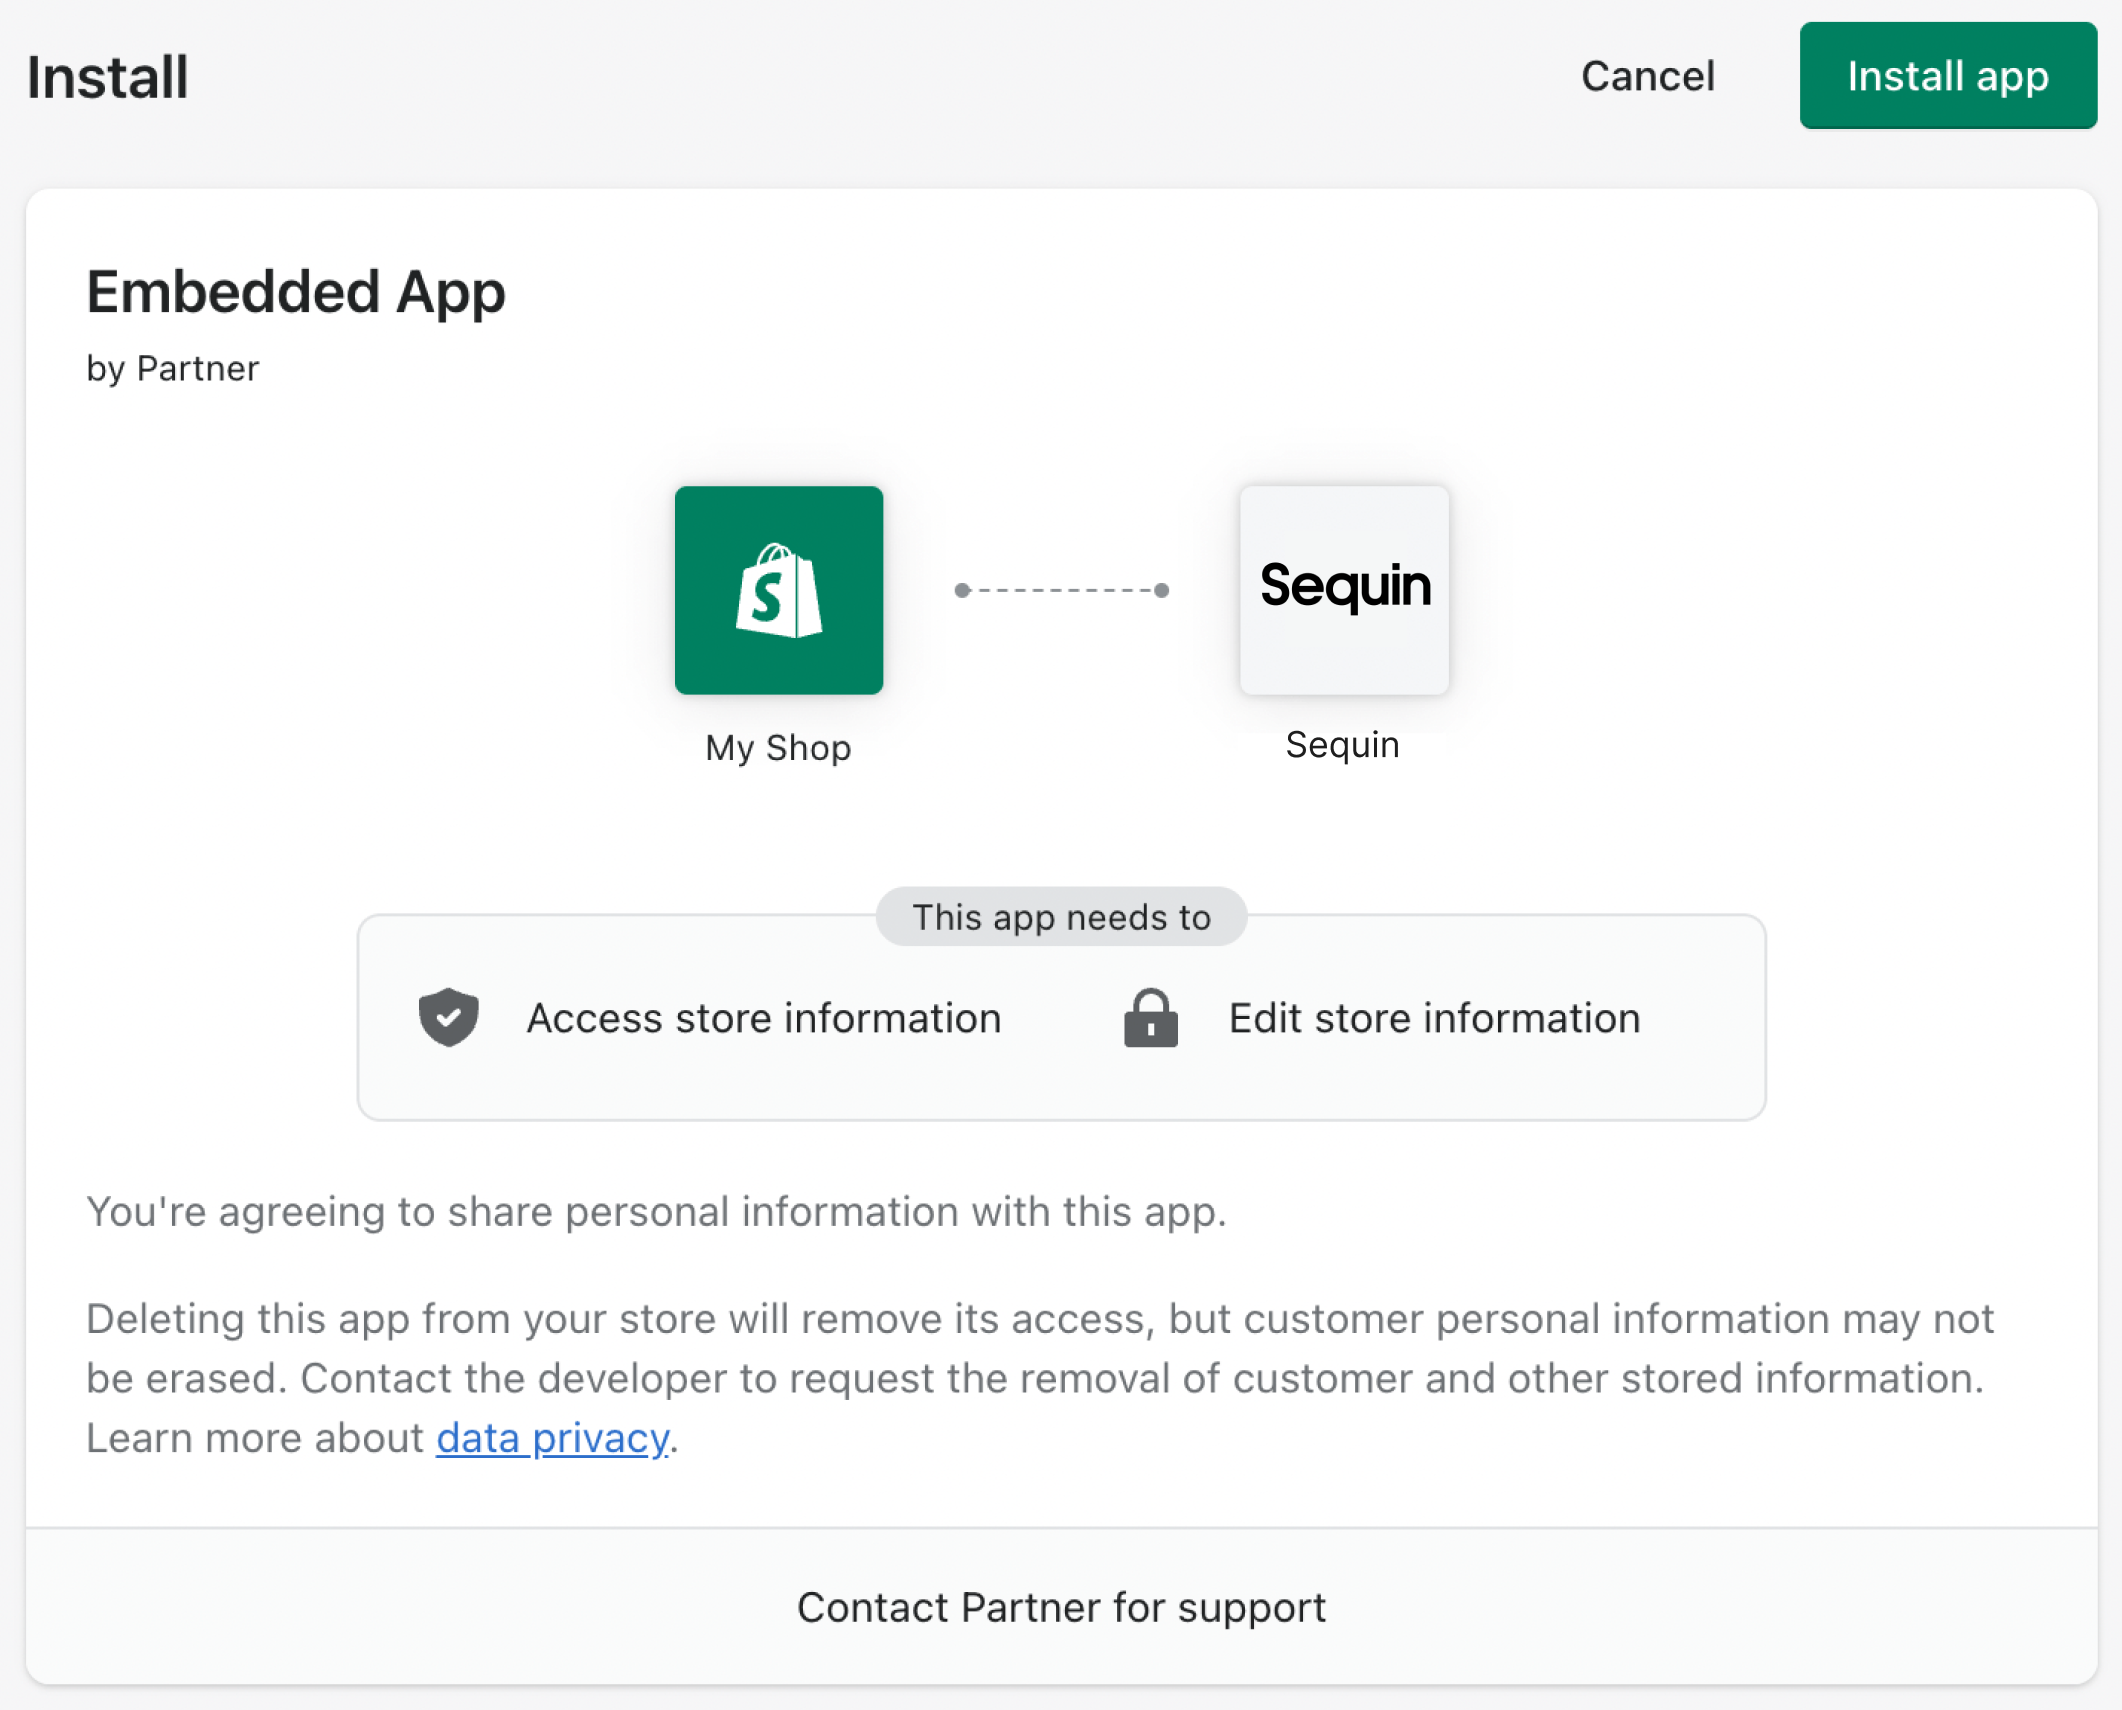Viewport: 2122px width, 1710px height.
Task: Click the My Shop store label
Action: tap(778, 747)
